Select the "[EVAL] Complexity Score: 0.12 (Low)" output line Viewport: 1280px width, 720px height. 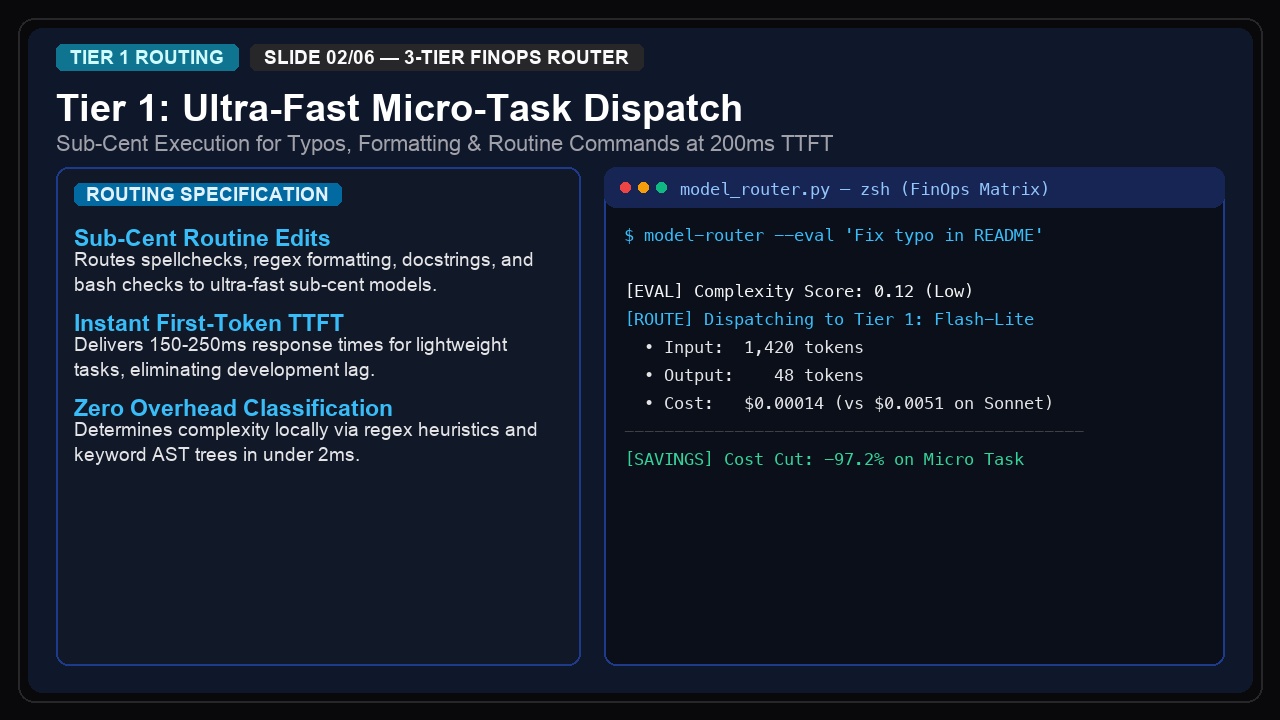[799, 291]
